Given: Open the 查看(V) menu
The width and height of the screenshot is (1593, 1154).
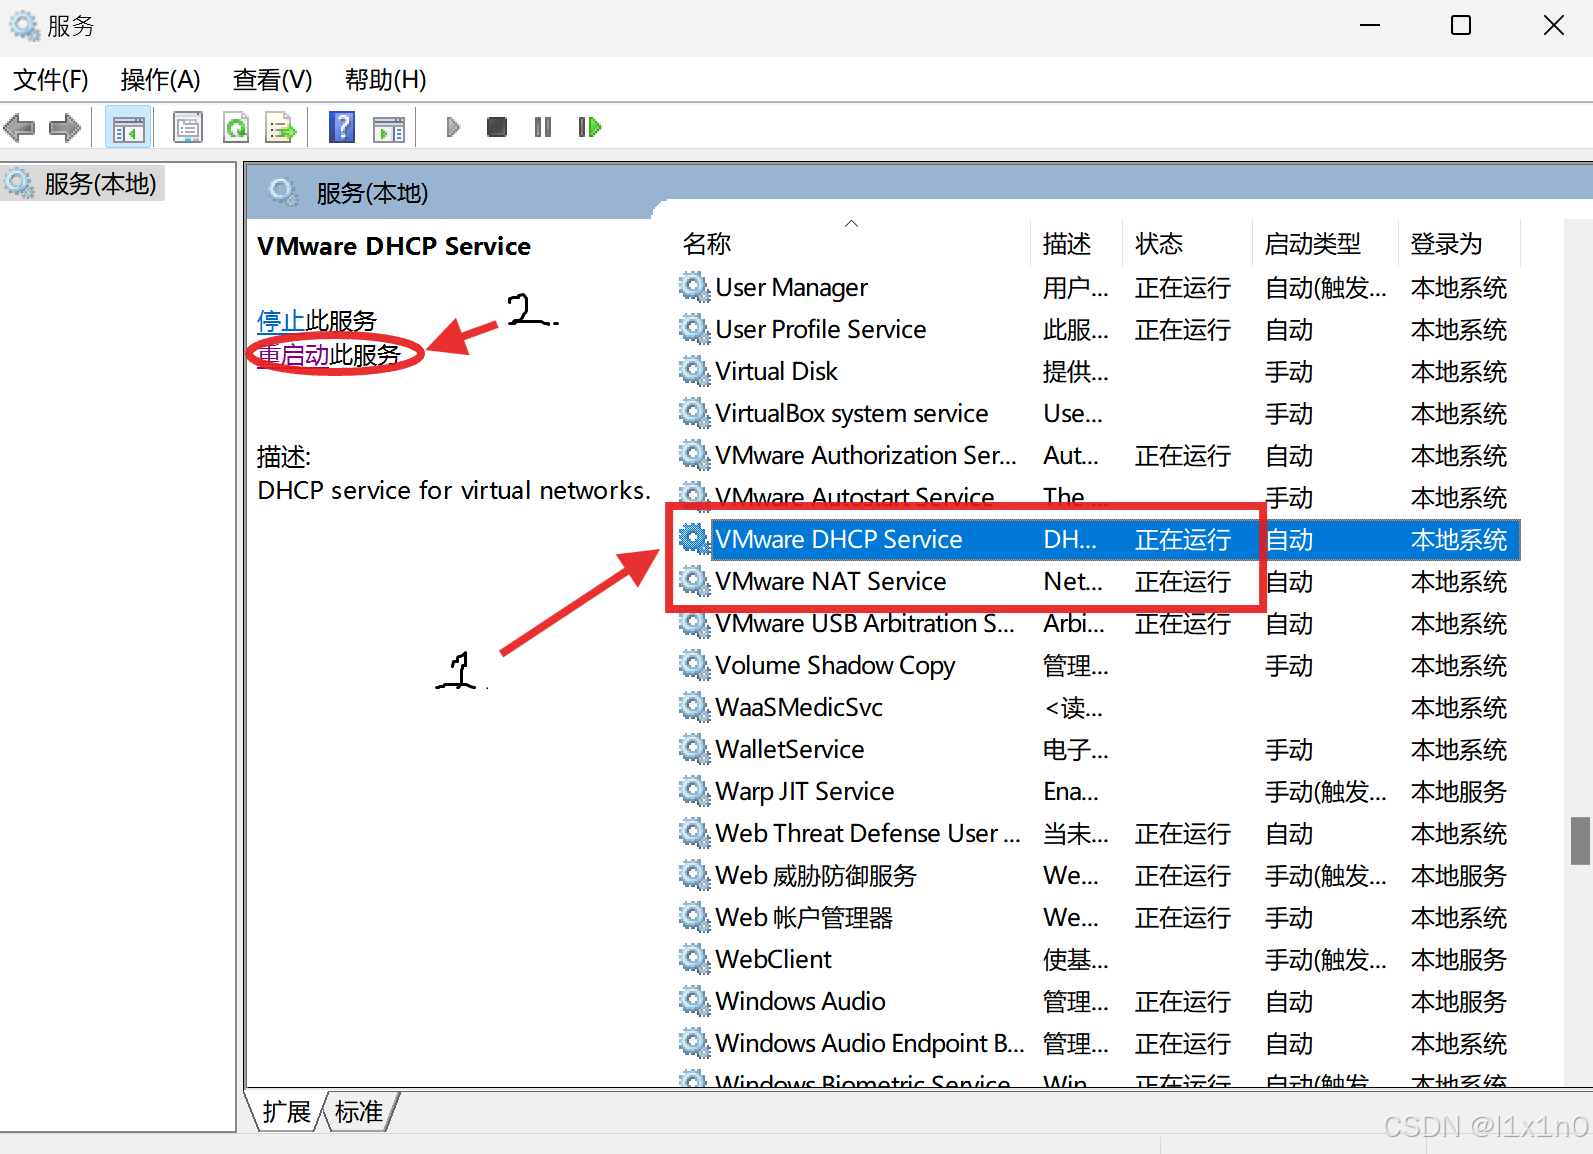Looking at the screenshot, I should pos(273,80).
